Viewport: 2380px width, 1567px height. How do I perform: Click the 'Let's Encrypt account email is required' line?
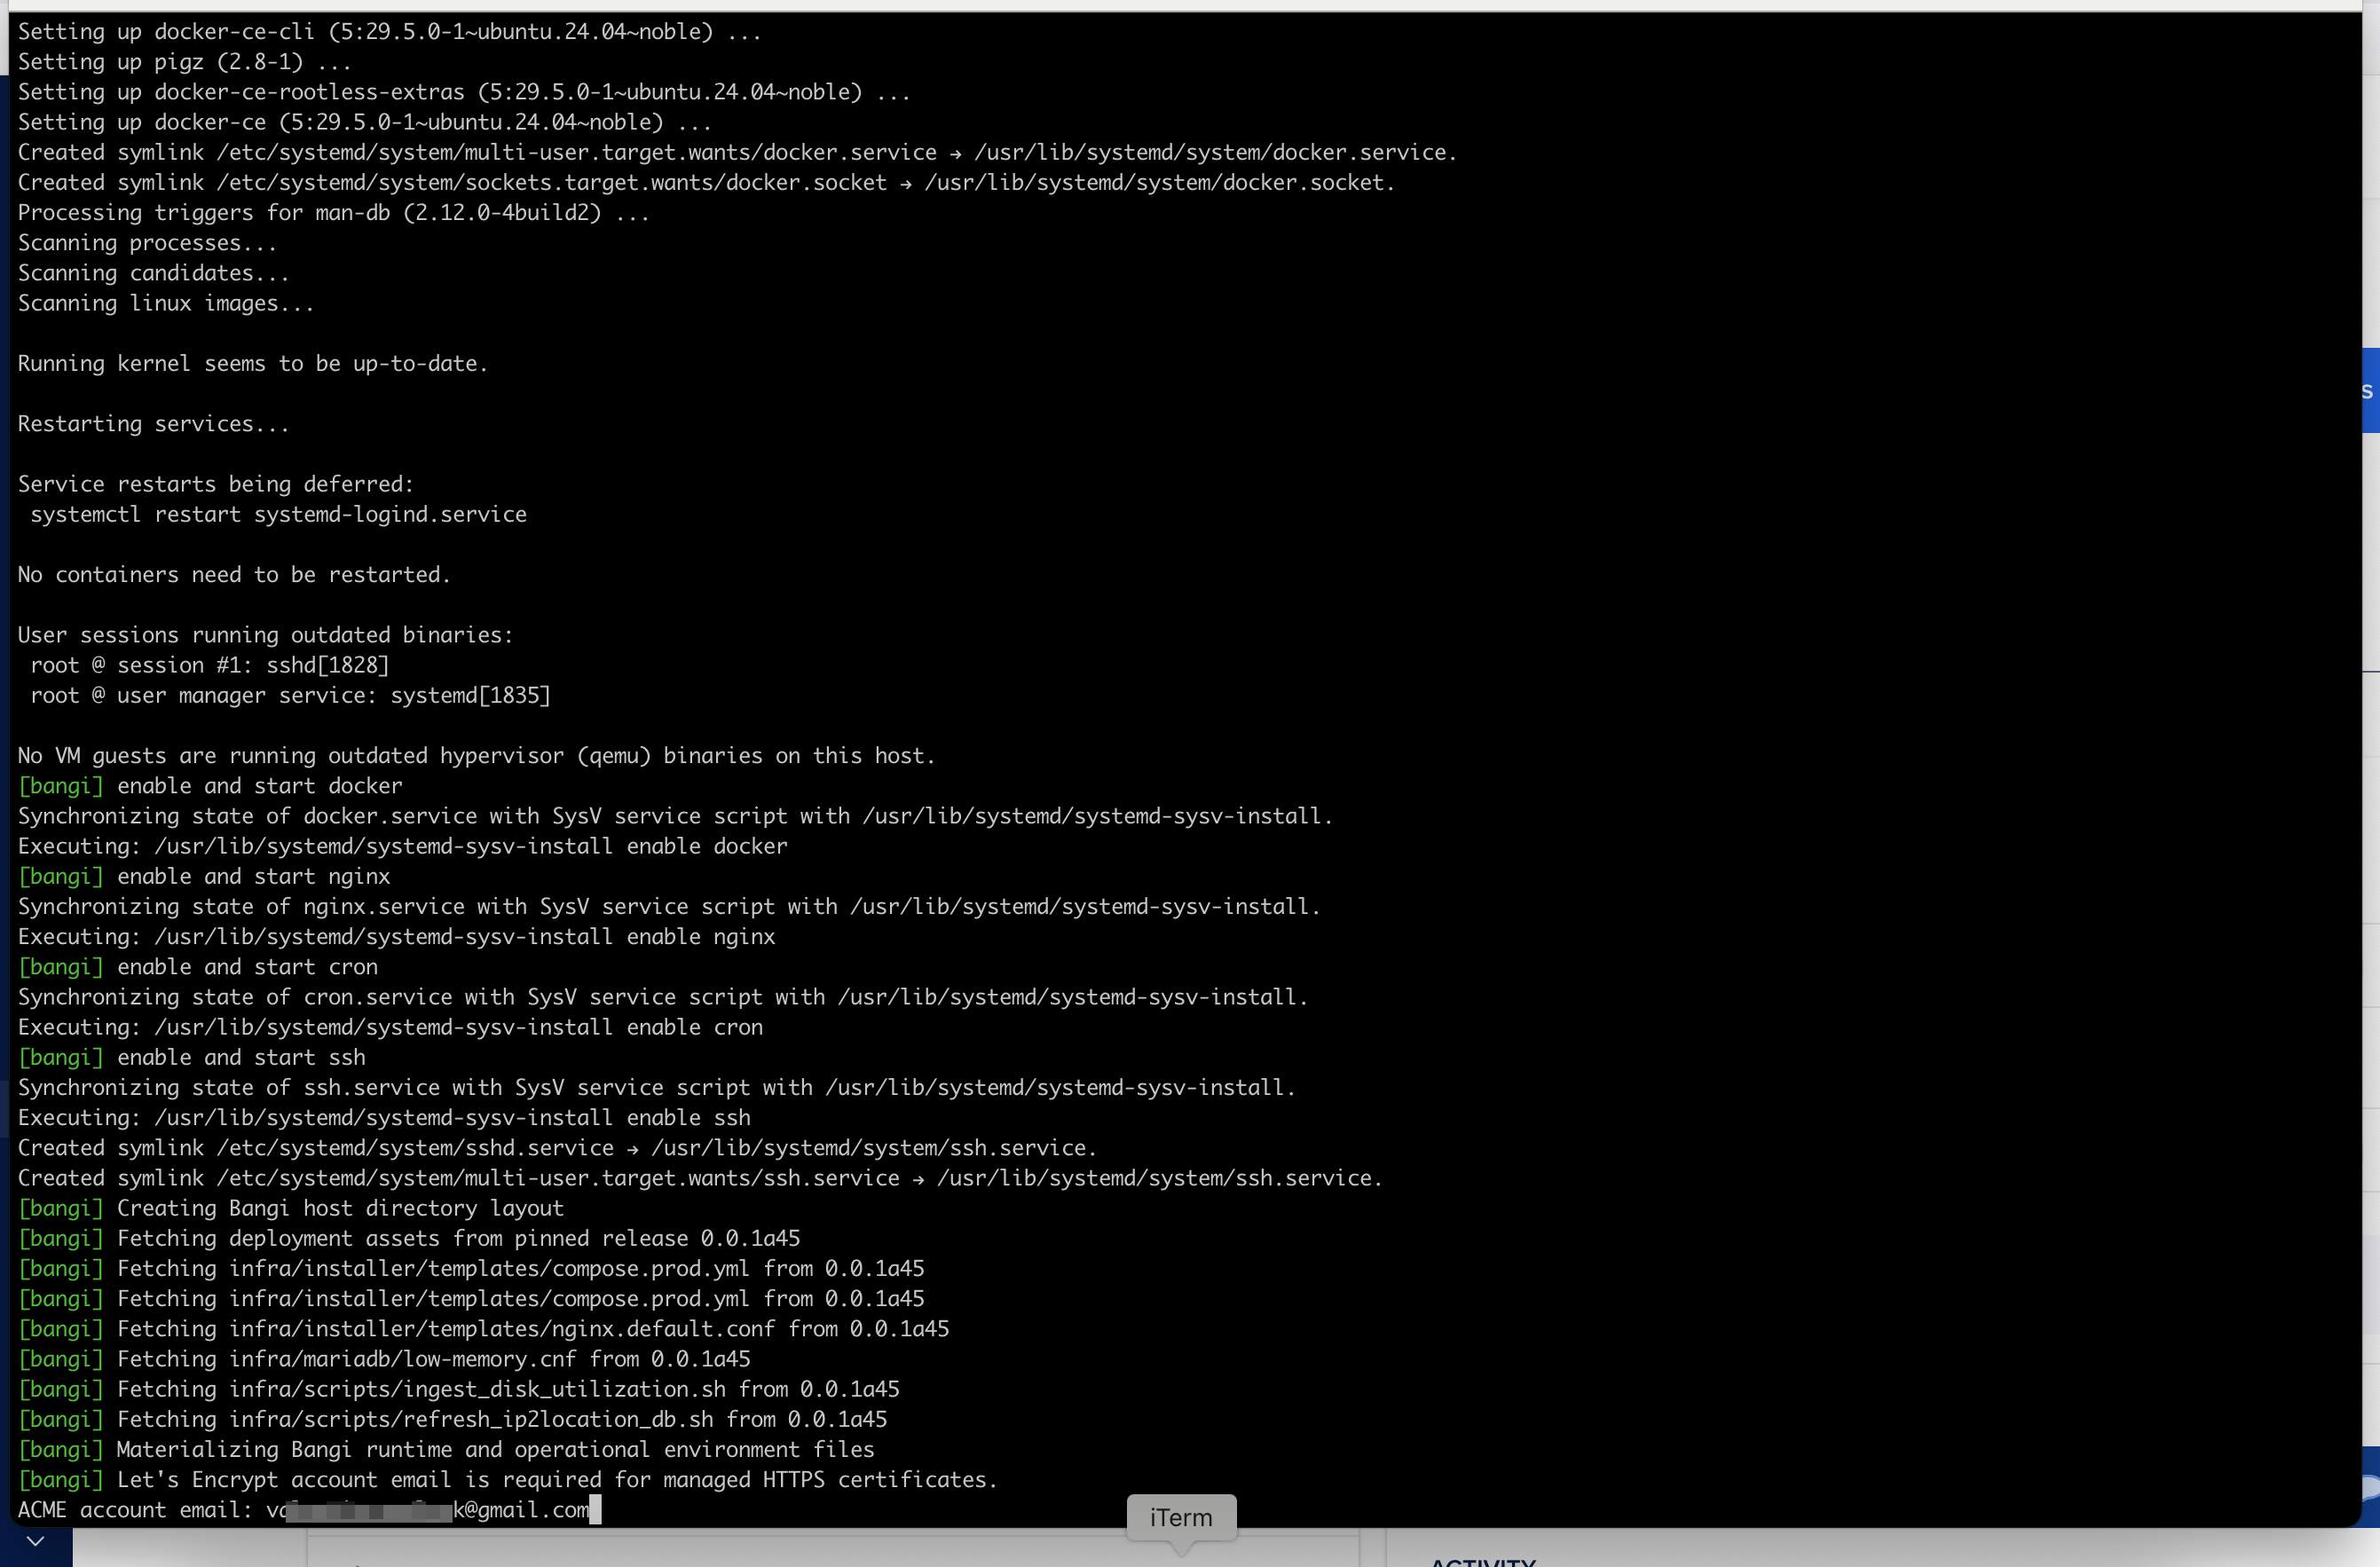click(x=507, y=1480)
